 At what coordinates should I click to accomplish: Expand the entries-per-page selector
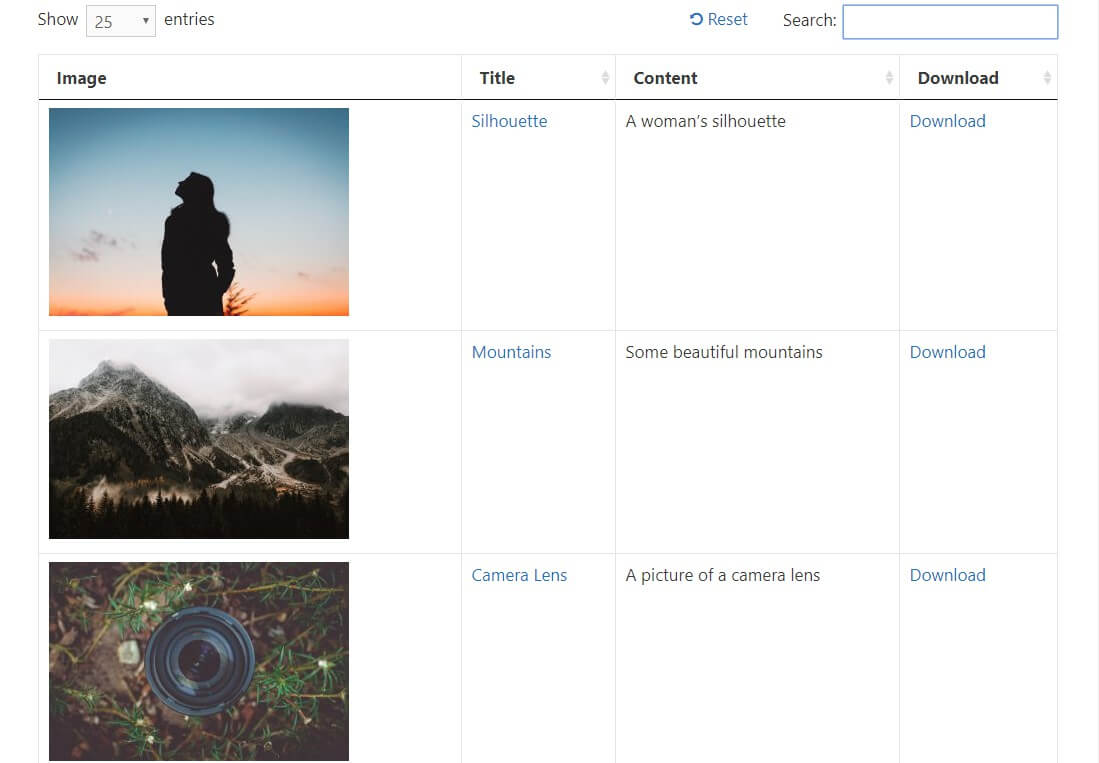pos(120,19)
